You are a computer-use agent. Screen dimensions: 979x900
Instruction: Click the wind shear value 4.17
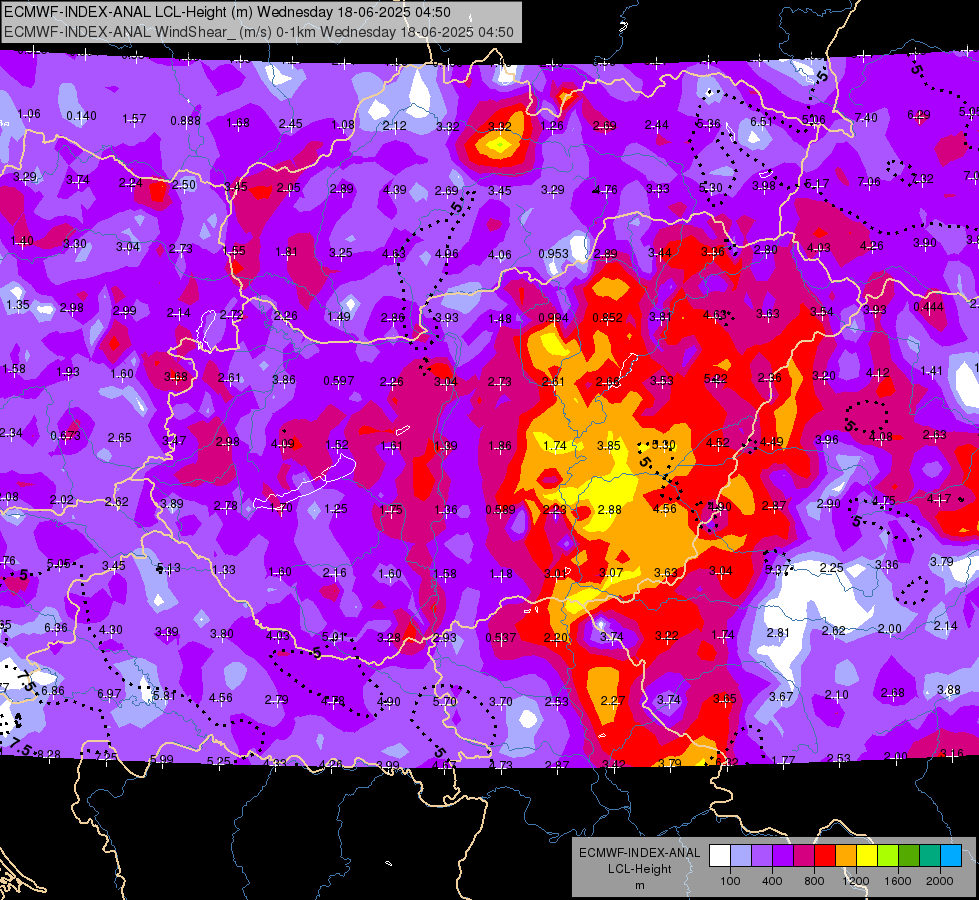click(938, 498)
